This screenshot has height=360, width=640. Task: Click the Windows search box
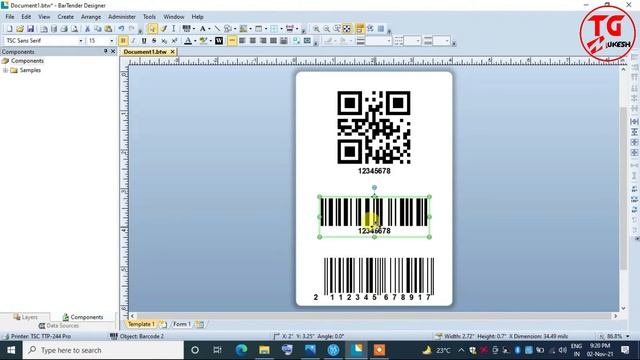(103, 350)
